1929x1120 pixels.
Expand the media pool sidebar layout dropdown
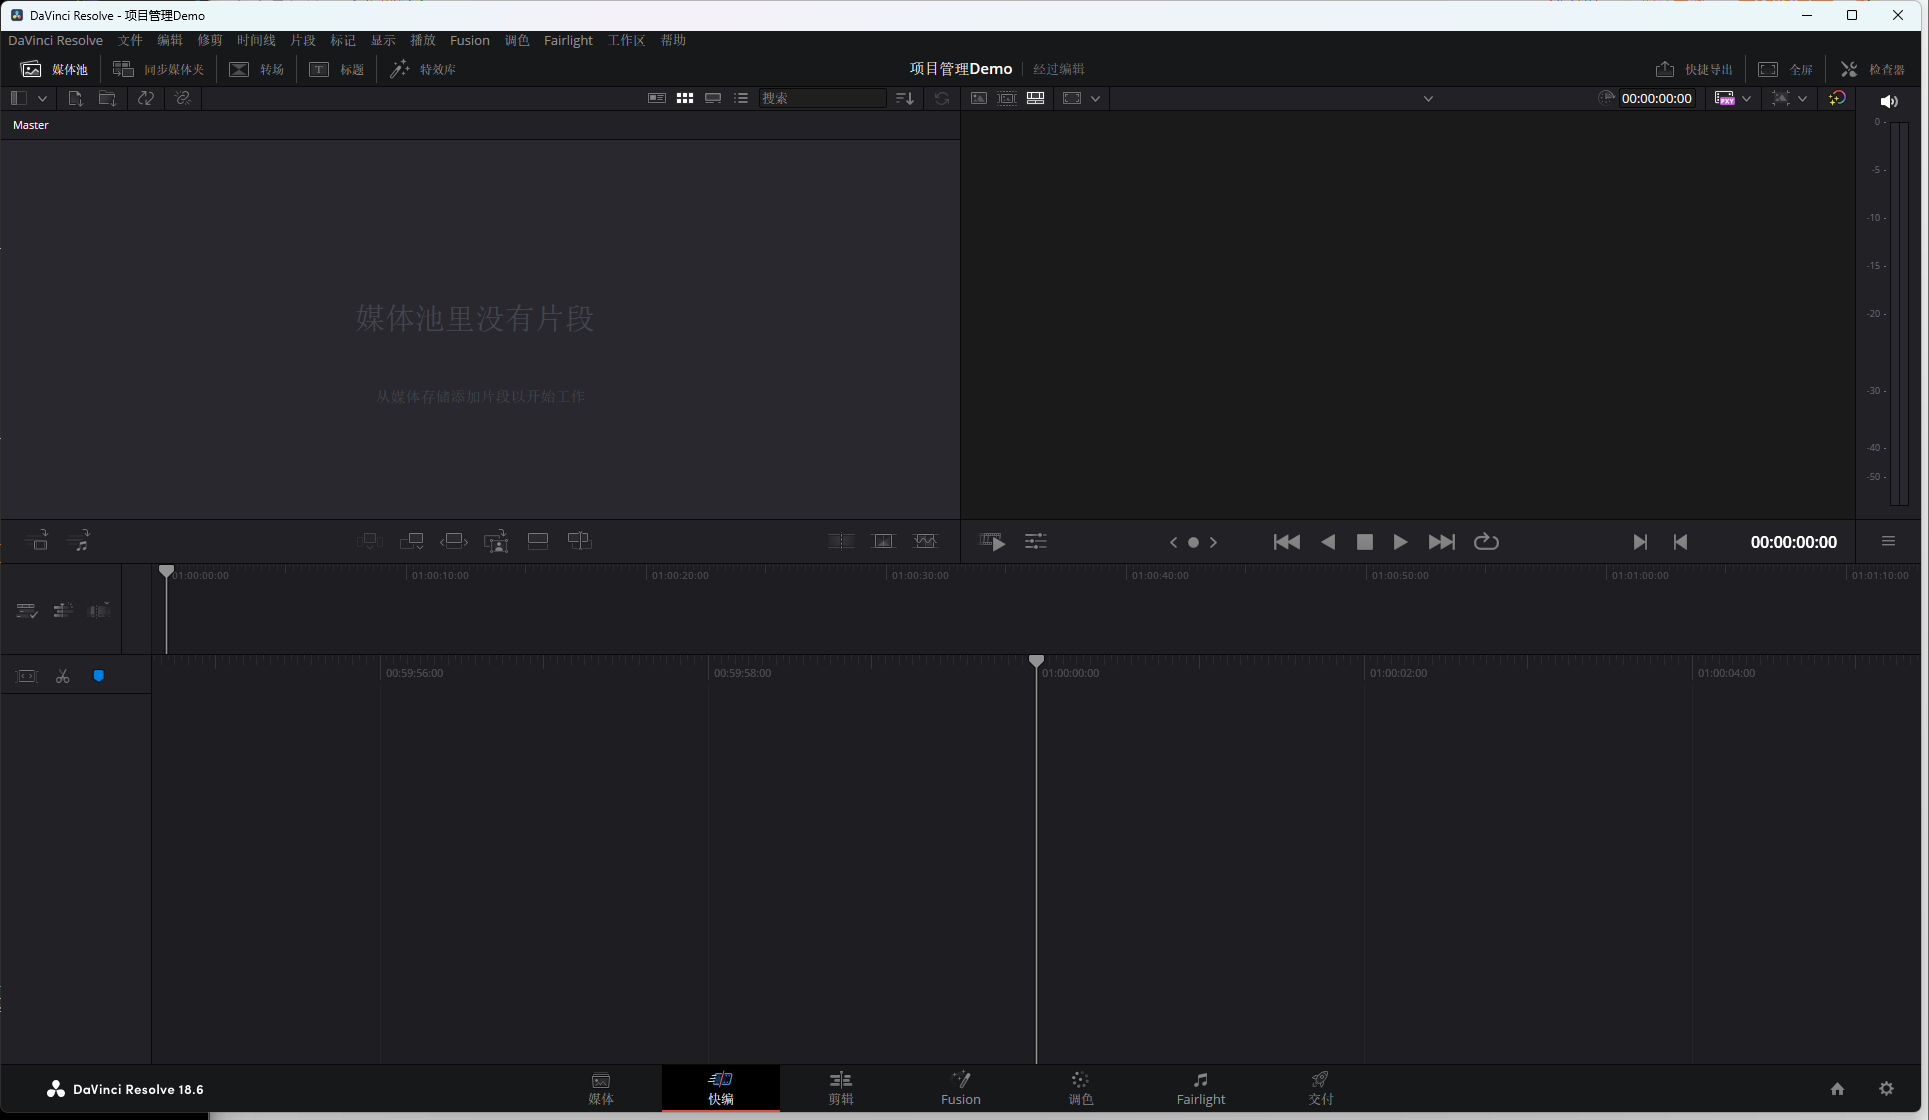[42, 98]
